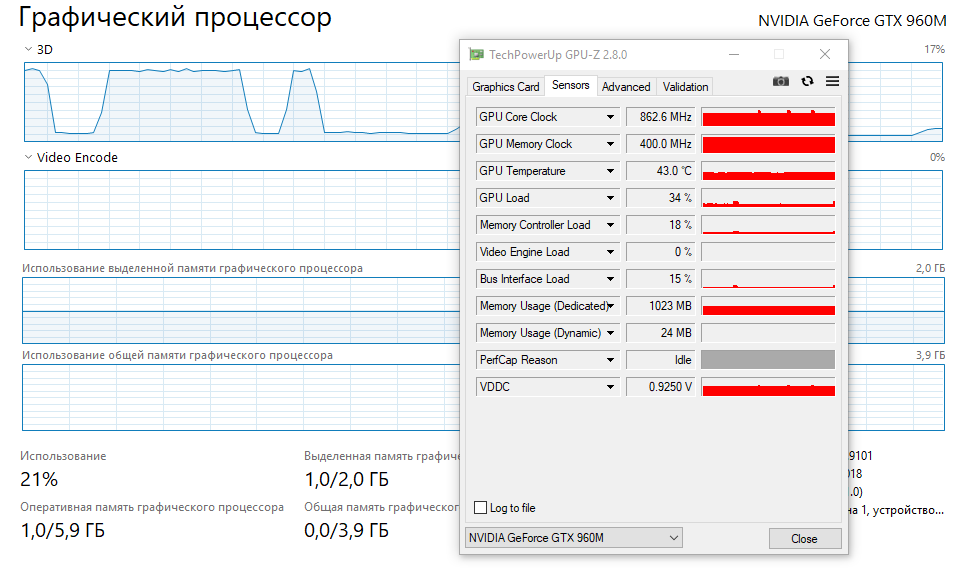
Task: Click the GPU-Z app icon in title bar
Action: (x=476, y=54)
